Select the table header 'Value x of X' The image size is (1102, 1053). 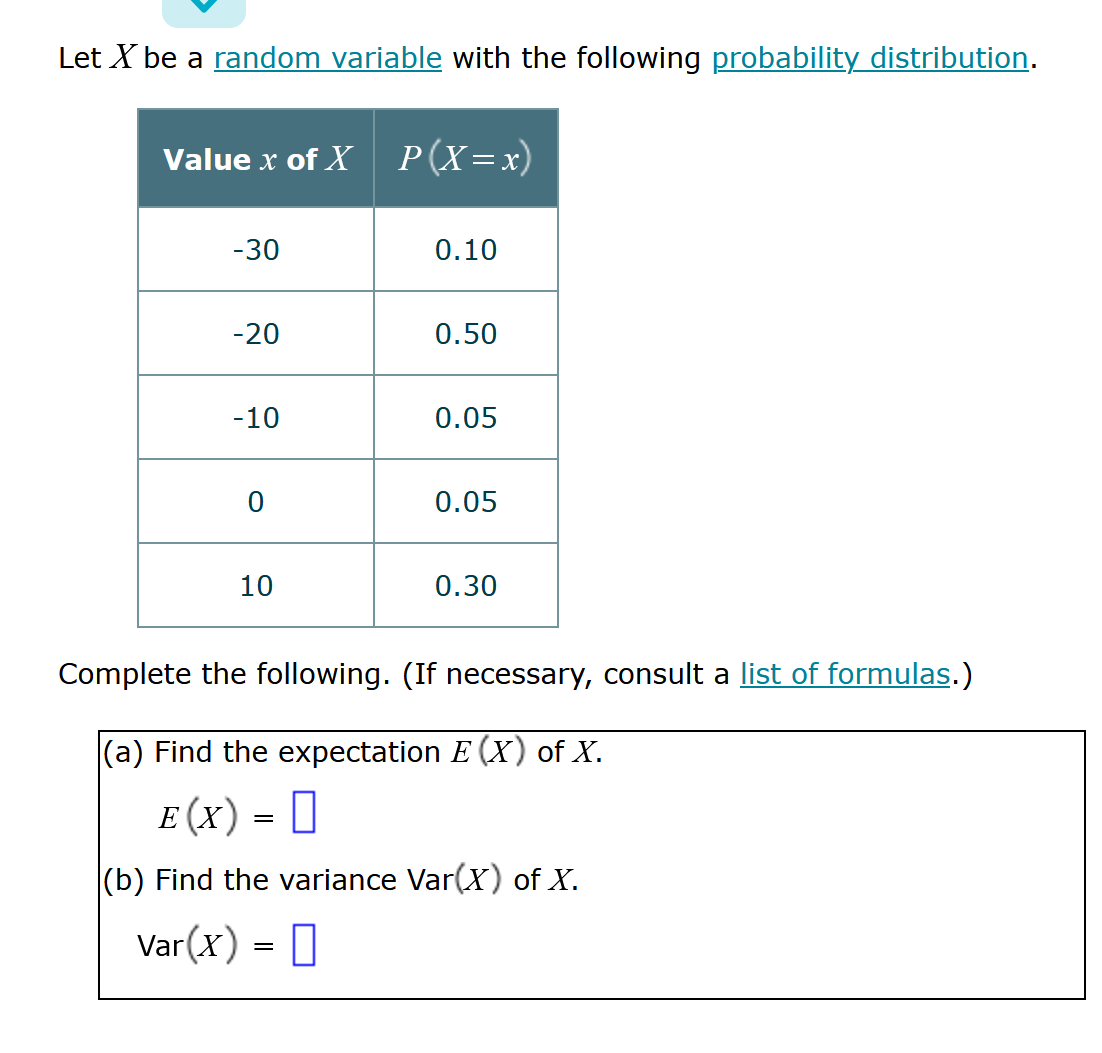point(255,158)
